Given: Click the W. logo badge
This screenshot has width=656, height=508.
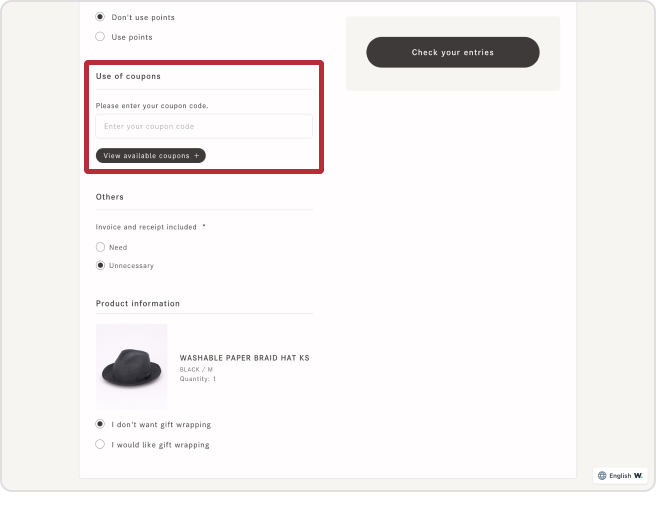Looking at the screenshot, I should (x=638, y=475).
